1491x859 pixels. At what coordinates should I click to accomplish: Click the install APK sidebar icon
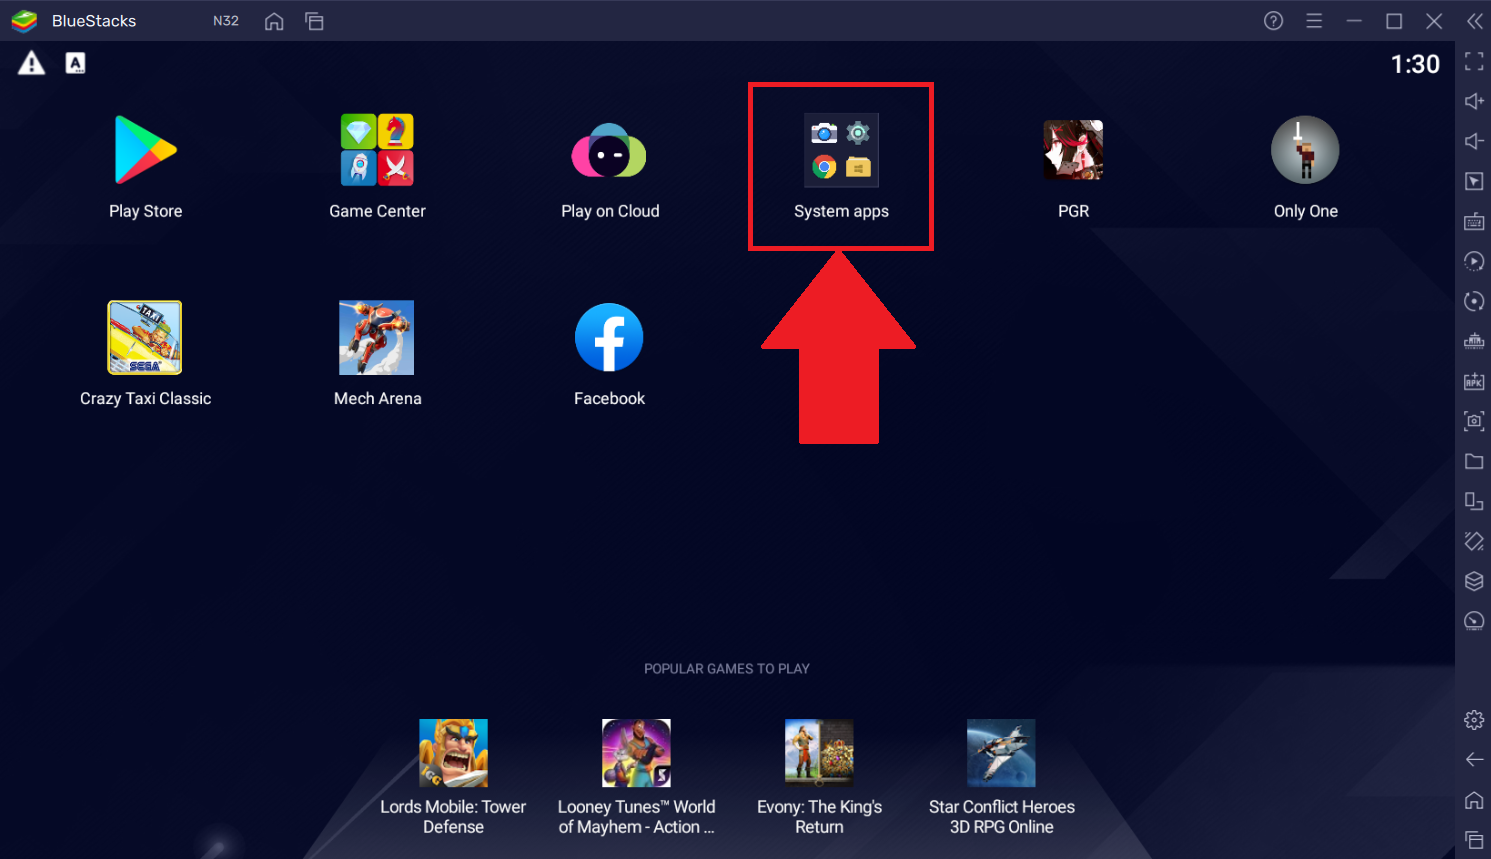tap(1474, 381)
